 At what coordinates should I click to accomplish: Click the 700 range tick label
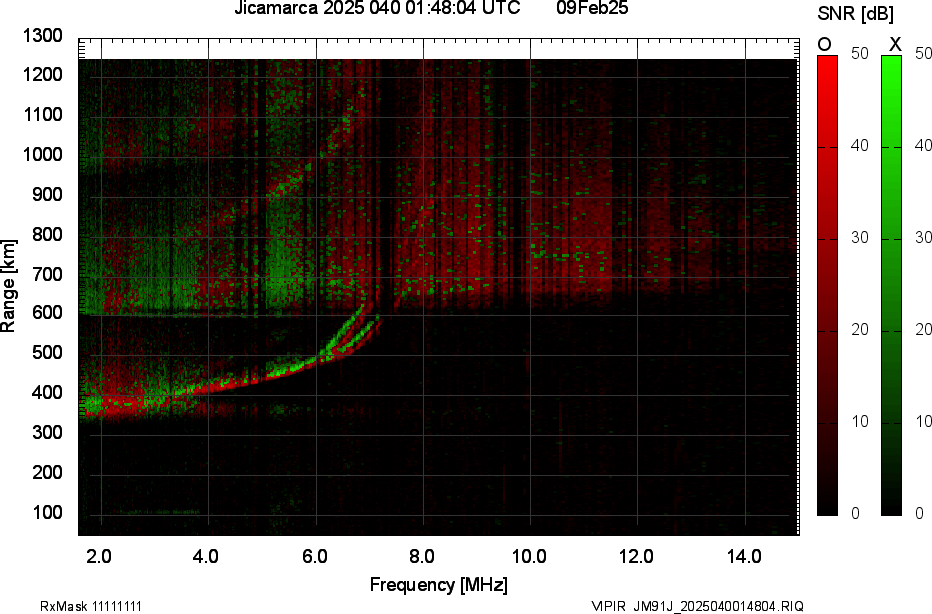tap(48, 274)
